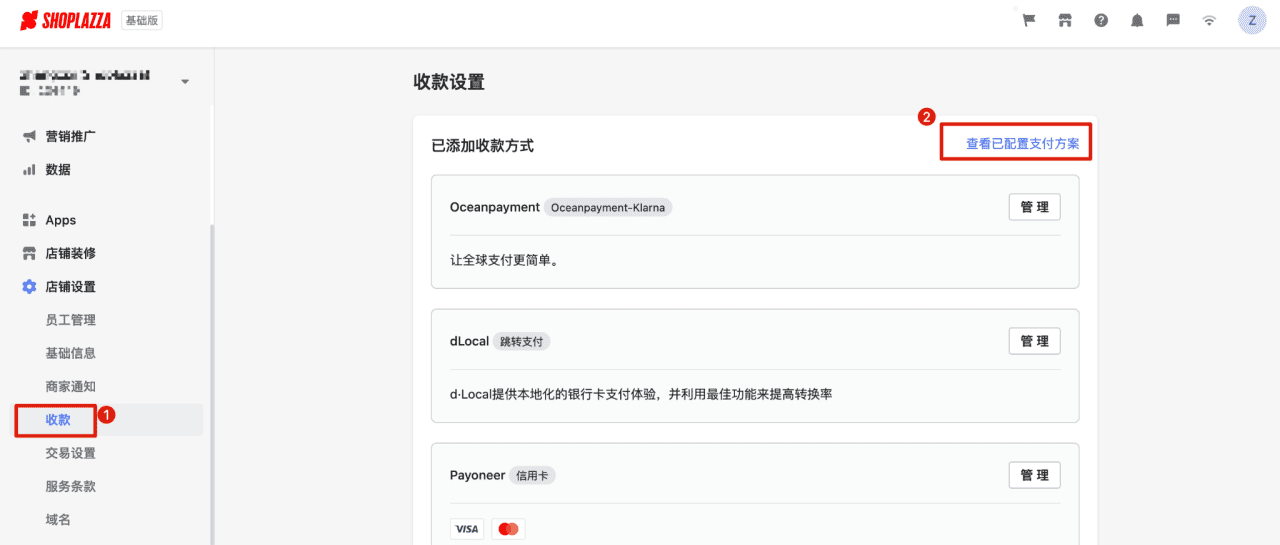The width and height of the screenshot is (1280, 545).
Task: Click 管理 for dLocal
Action: pyautogui.click(x=1034, y=341)
